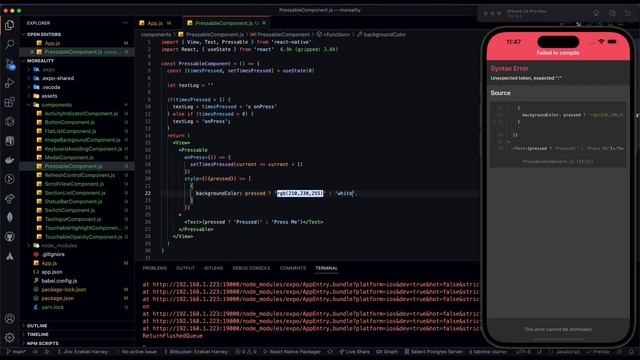
Task: Switch to the Problems panel tab
Action: [x=155, y=268]
